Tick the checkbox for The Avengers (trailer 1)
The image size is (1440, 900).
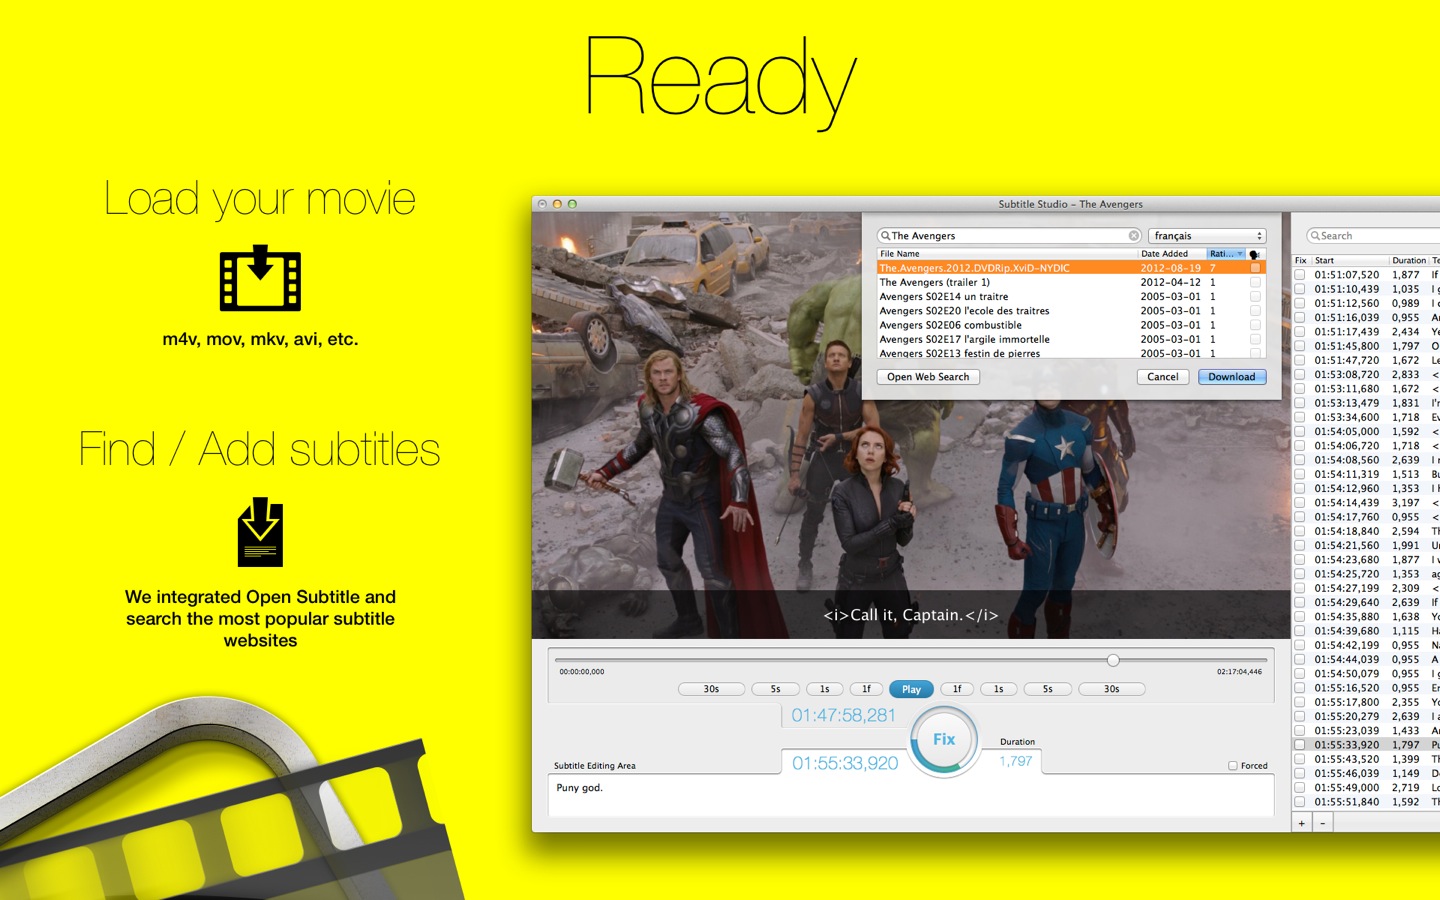pyautogui.click(x=1255, y=282)
